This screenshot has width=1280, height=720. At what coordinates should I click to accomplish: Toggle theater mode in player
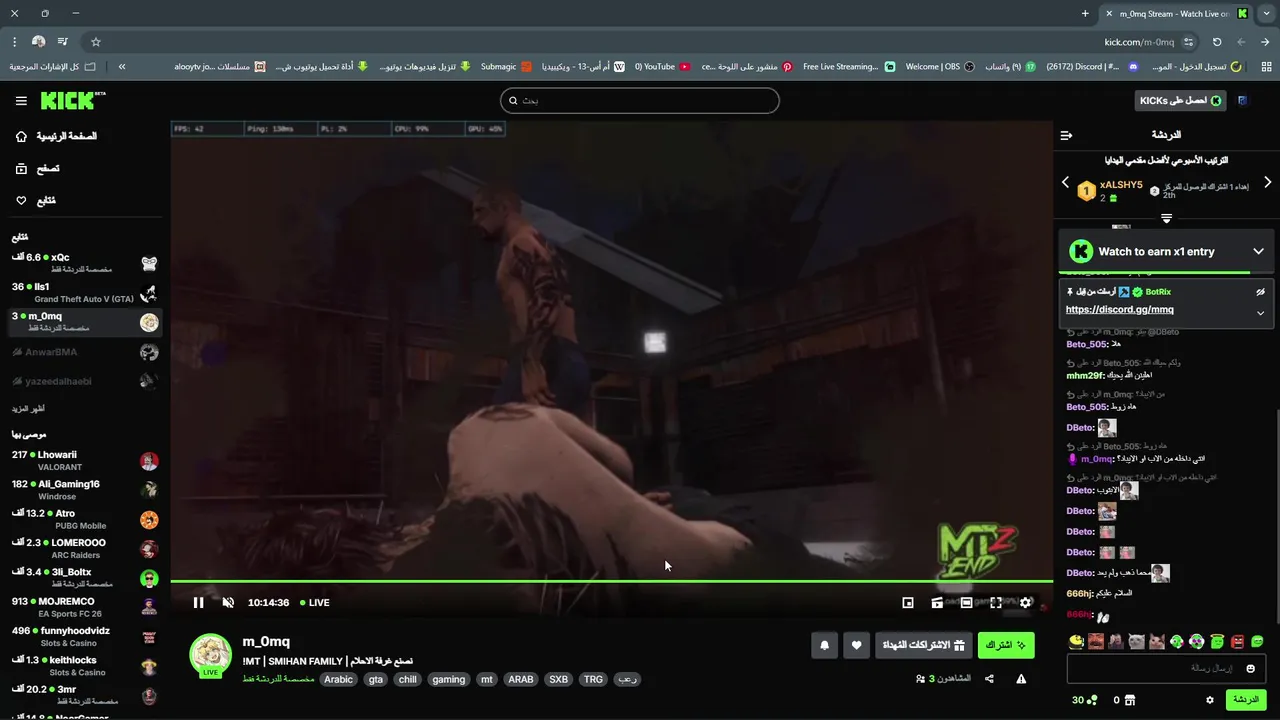966,602
